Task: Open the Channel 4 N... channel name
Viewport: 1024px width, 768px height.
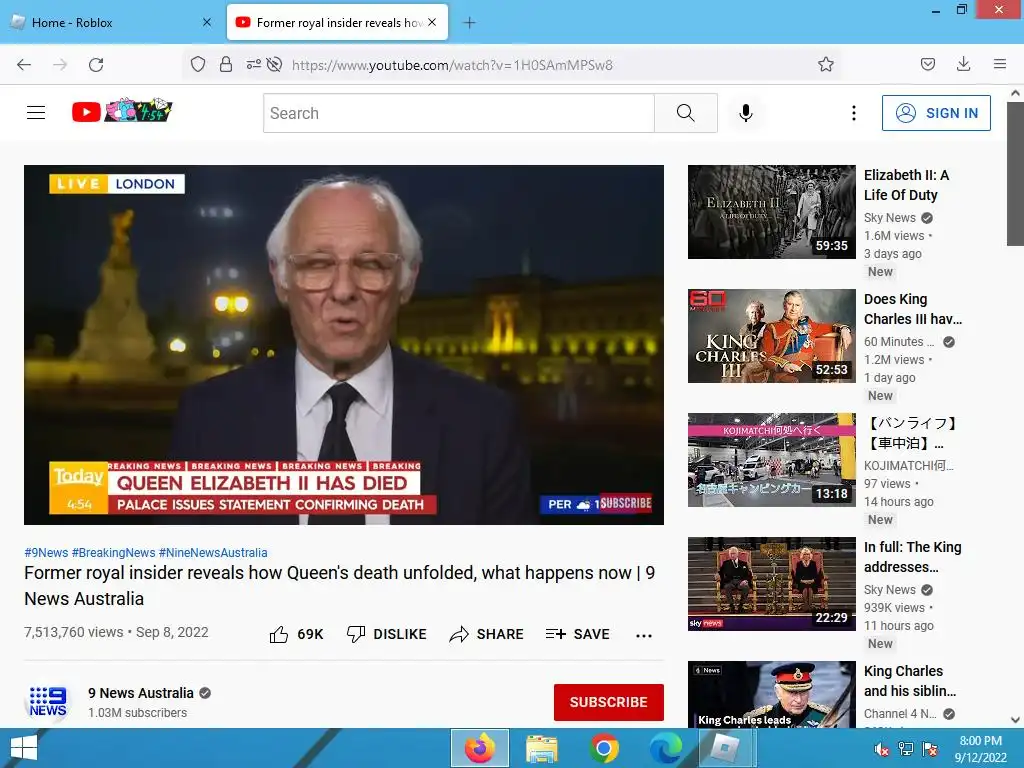Action: click(x=900, y=714)
